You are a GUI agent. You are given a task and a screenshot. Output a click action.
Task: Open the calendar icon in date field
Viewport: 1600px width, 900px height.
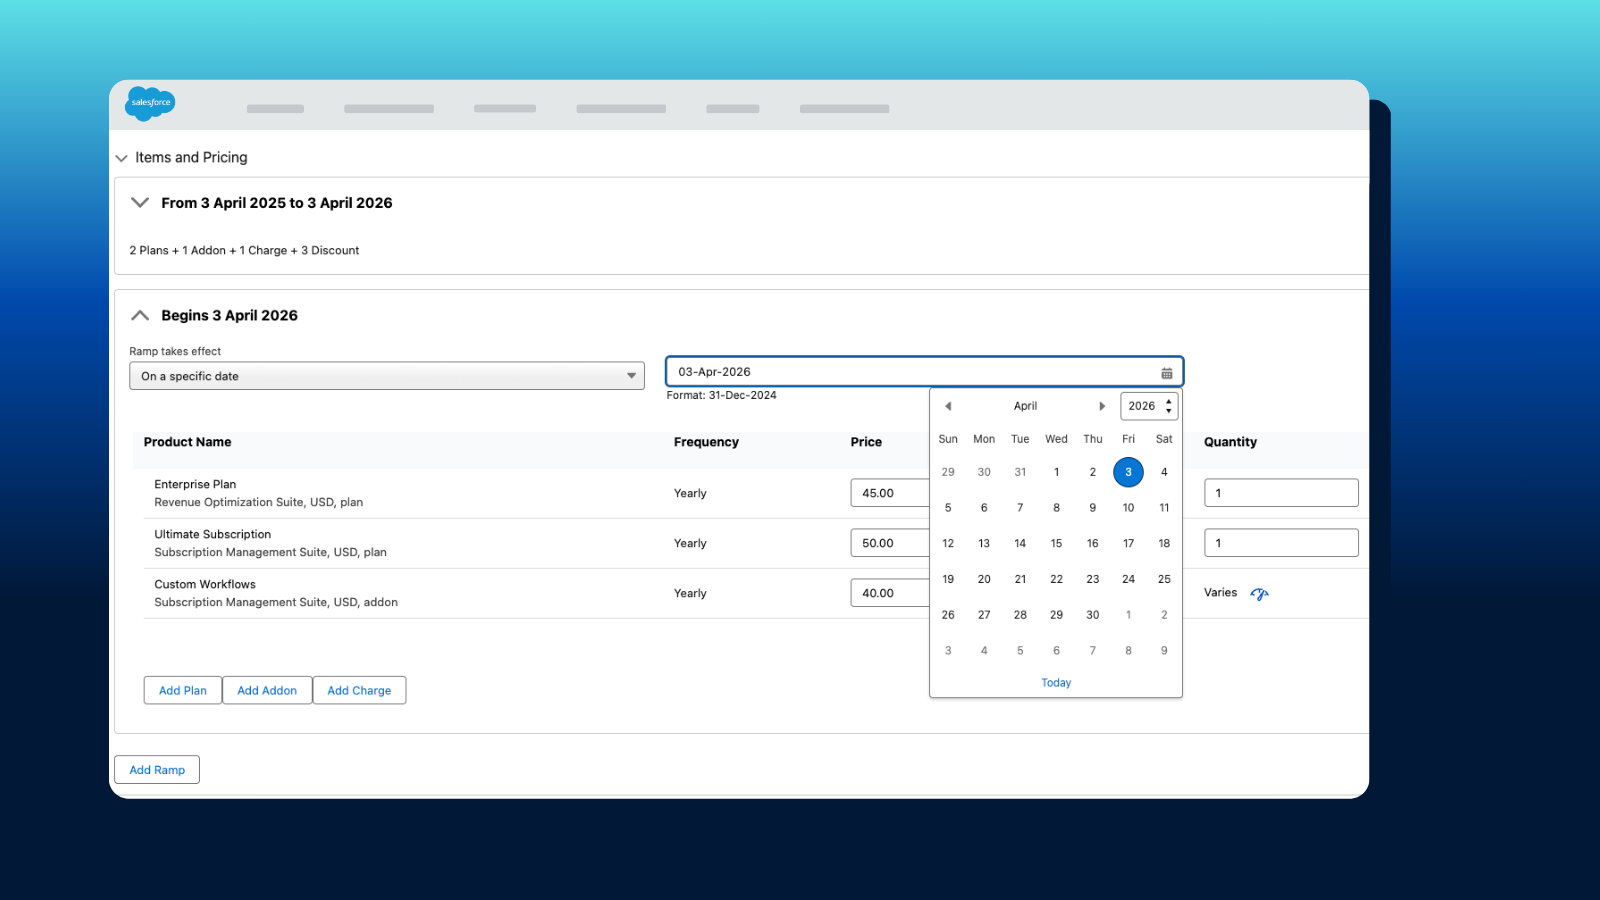[1166, 373]
